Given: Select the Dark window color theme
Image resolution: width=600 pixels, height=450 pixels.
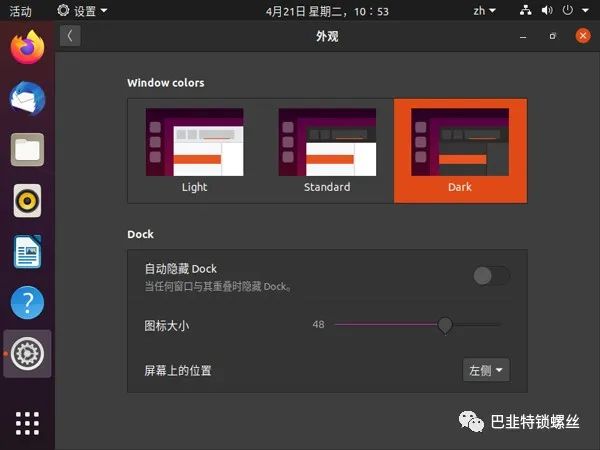Looking at the screenshot, I should click(460, 151).
